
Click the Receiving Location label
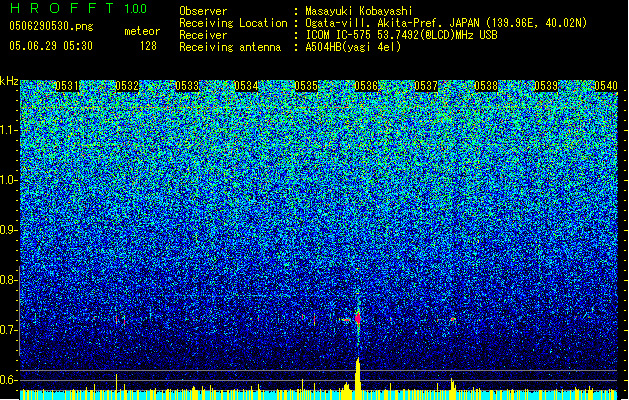tap(233, 23)
